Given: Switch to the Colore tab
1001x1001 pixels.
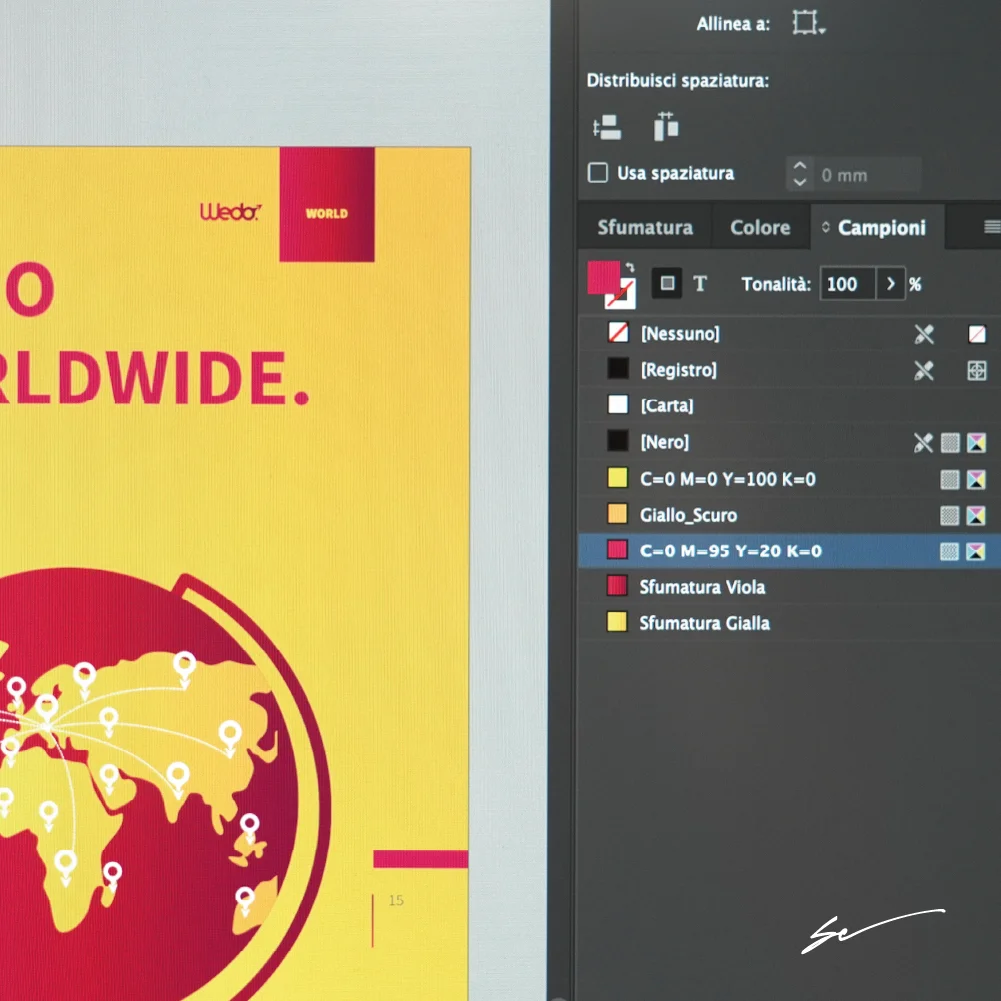Looking at the screenshot, I should pos(760,227).
